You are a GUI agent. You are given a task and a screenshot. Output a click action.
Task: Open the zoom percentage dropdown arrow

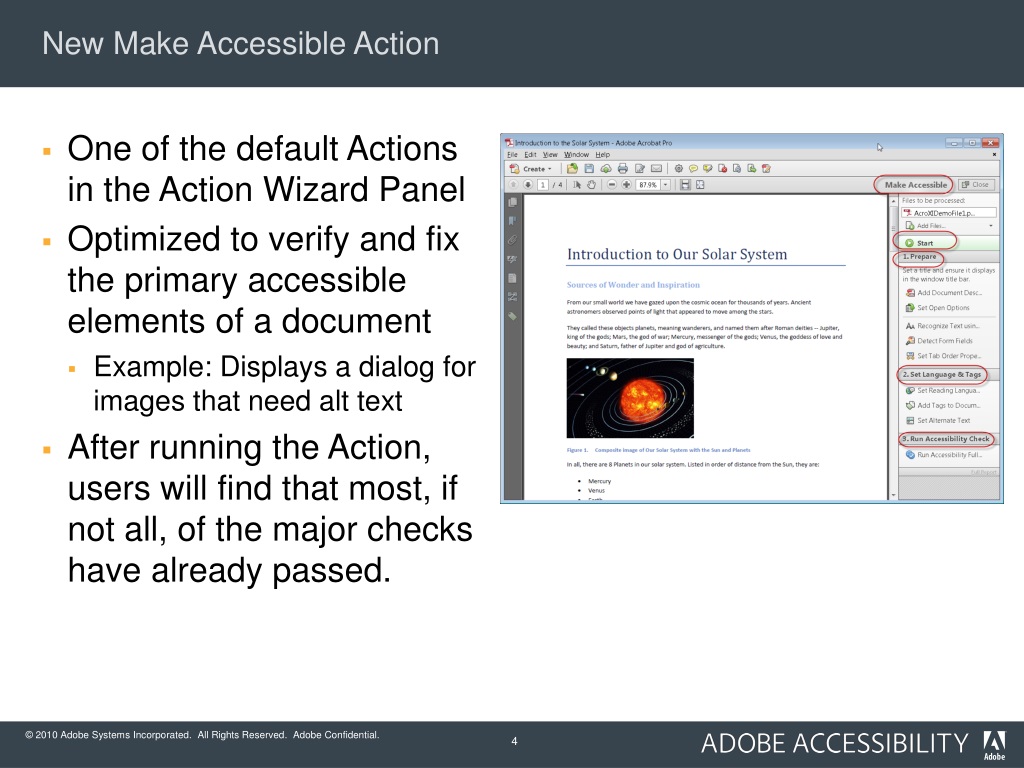[666, 185]
